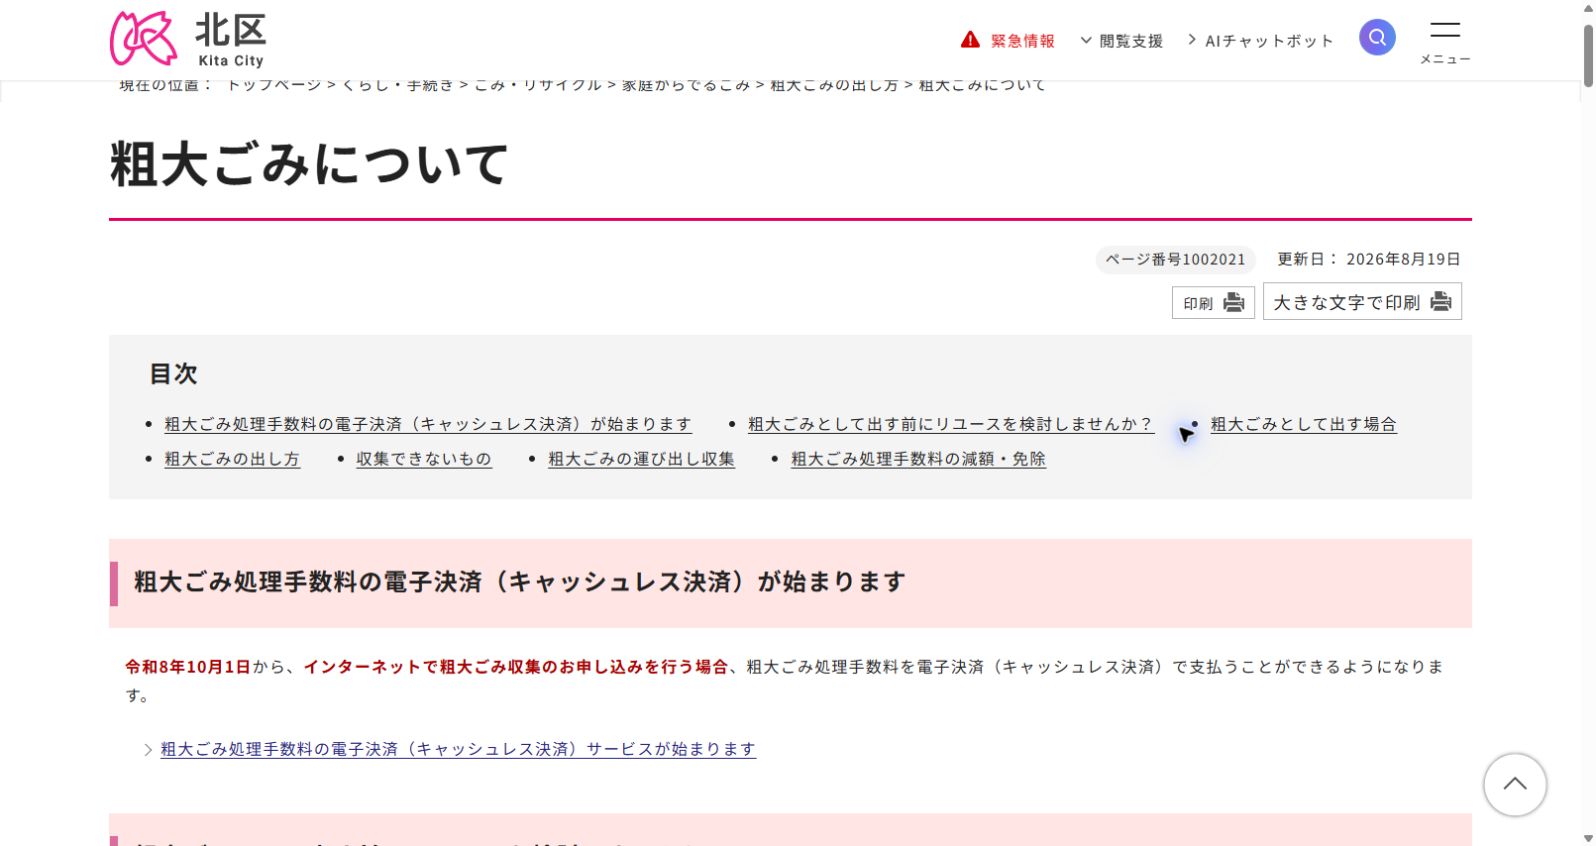Viewport: 1596px width, 846px height.
Task: Select the 粗大ごみの出し方 contents link
Action: coord(232,459)
